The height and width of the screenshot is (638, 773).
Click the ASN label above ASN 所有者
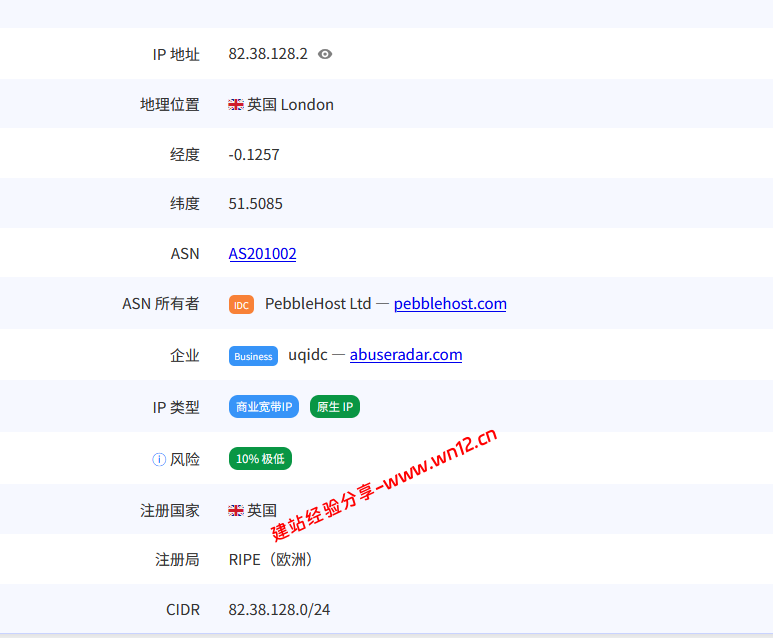(185, 253)
